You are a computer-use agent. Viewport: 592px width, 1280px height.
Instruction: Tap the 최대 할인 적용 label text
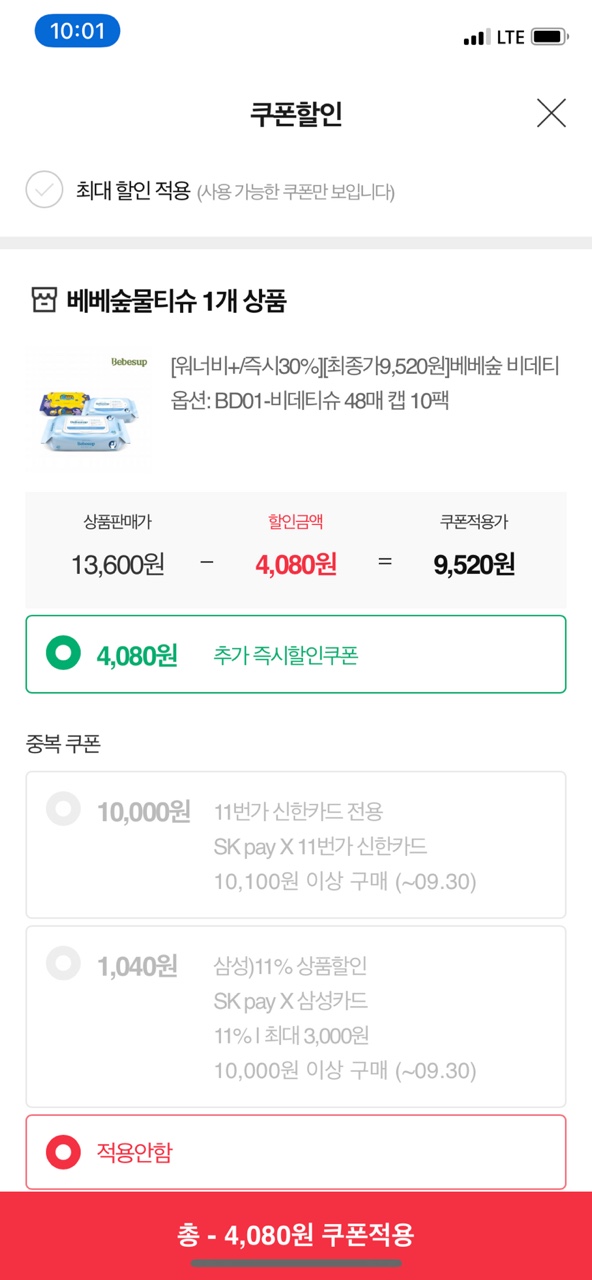133,190
